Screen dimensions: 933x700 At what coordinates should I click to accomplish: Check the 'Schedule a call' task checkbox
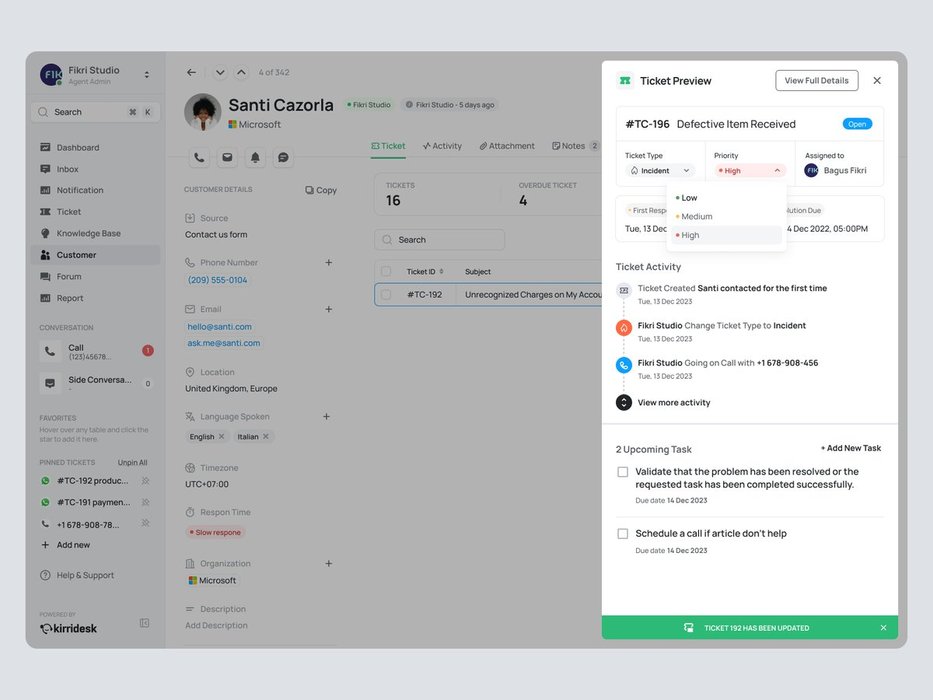[x=623, y=534]
